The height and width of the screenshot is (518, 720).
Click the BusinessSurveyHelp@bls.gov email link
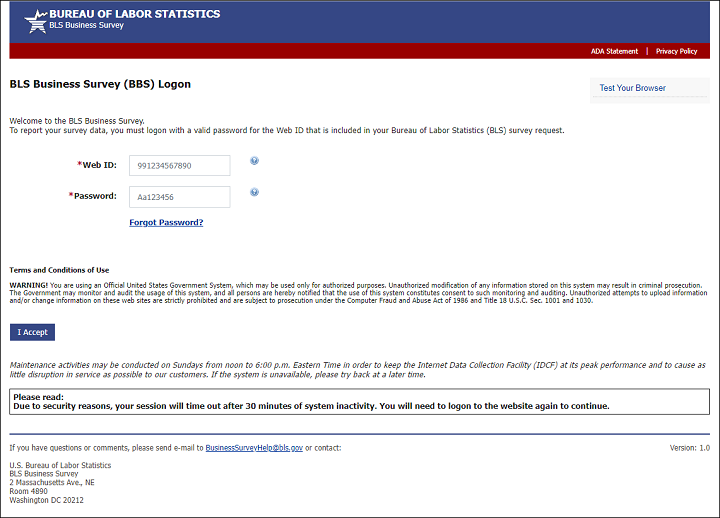(254, 448)
